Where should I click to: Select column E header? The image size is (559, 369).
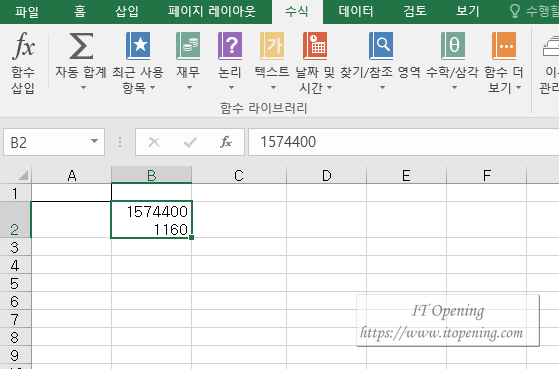coord(406,175)
